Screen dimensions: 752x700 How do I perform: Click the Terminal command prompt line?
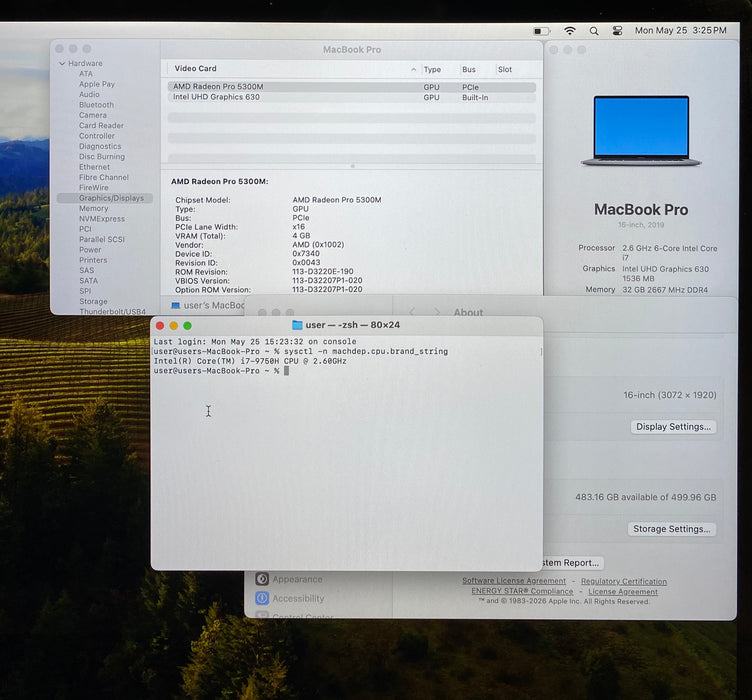221,371
